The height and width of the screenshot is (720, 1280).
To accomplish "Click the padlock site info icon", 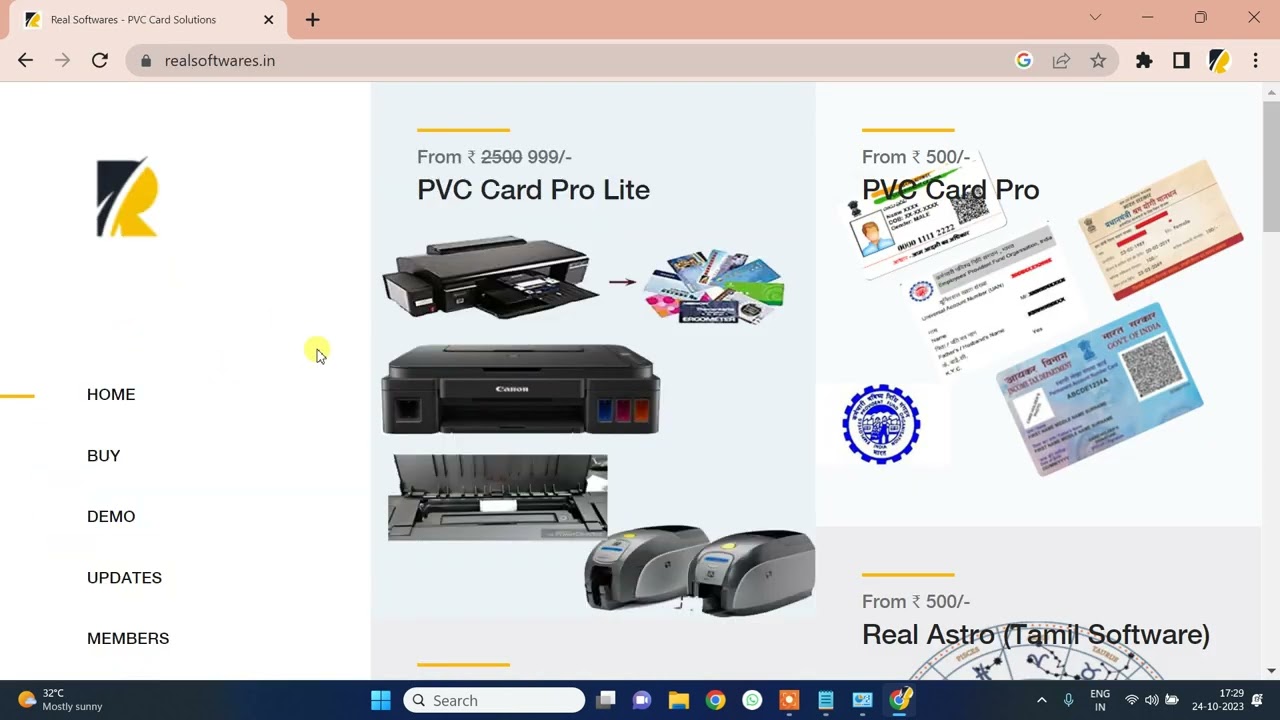I will [x=146, y=61].
